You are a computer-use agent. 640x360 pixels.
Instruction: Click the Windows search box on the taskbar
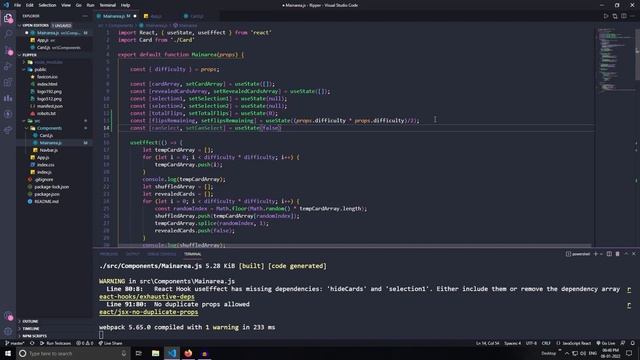tap(73, 353)
